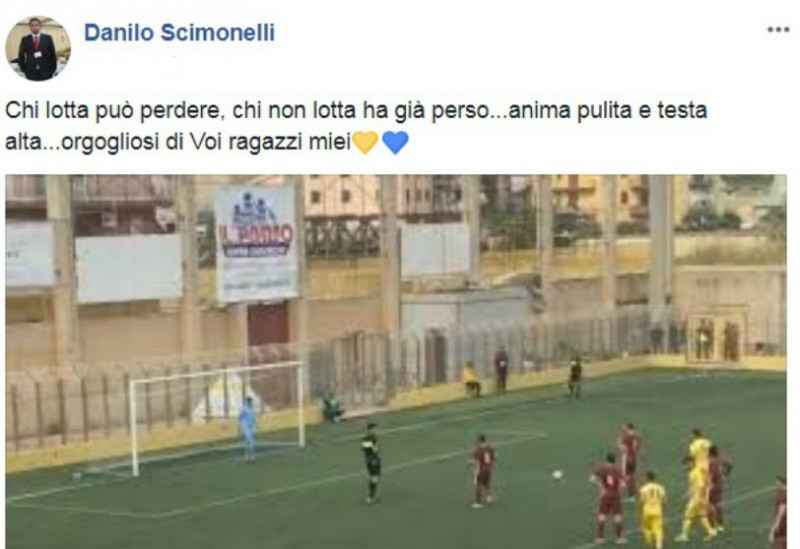Viewport: 800px width, 549px height.
Task: Click the blank white board right of the banner
Action: point(435,250)
